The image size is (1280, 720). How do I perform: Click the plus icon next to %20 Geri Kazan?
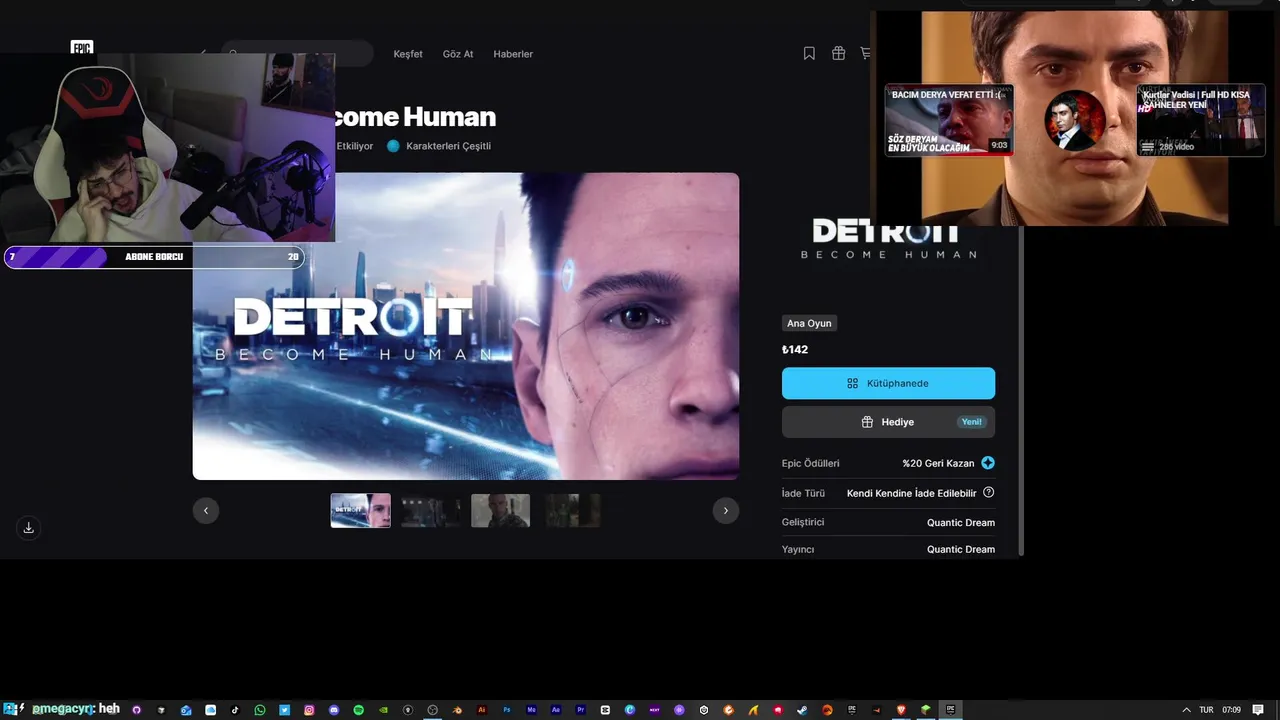[988, 463]
